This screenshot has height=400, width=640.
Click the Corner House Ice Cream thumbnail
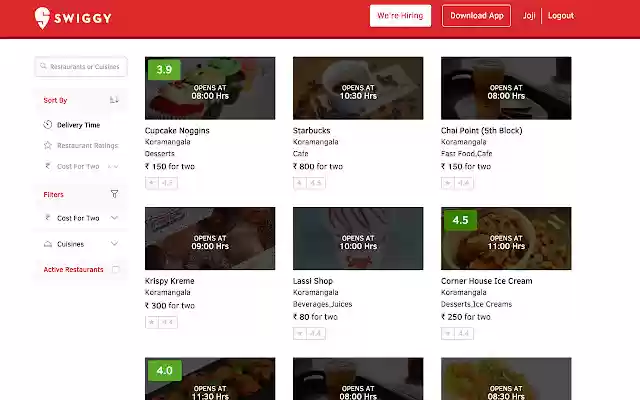tap(506, 238)
